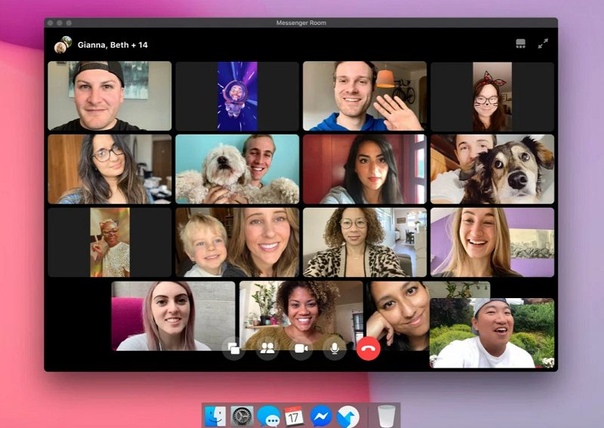The width and height of the screenshot is (604, 428).
Task: Select the waving man's video tile
Action: (x=364, y=96)
